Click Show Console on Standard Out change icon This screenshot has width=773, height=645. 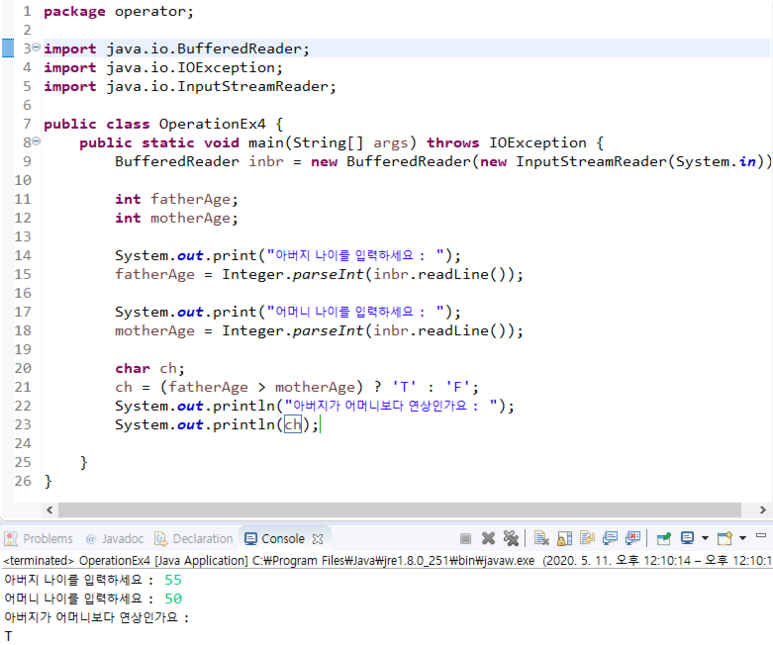610,538
